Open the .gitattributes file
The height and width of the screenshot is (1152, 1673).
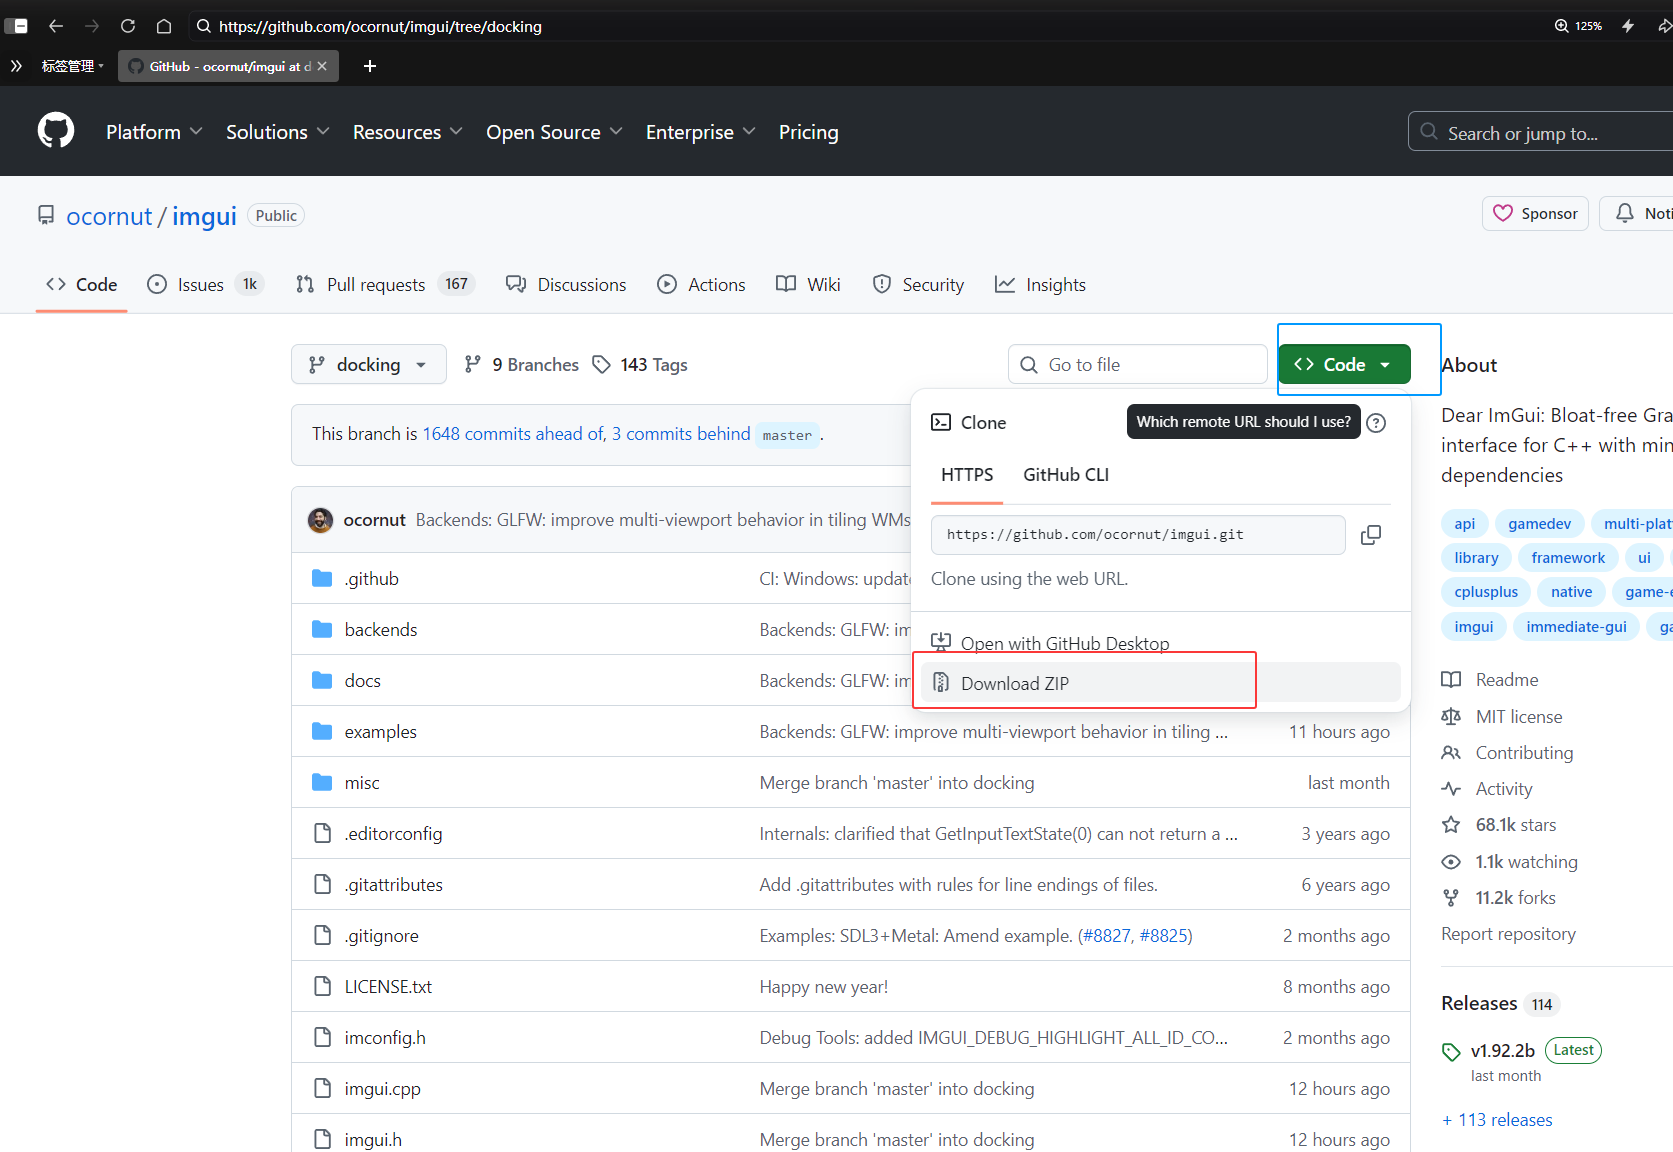(x=394, y=885)
